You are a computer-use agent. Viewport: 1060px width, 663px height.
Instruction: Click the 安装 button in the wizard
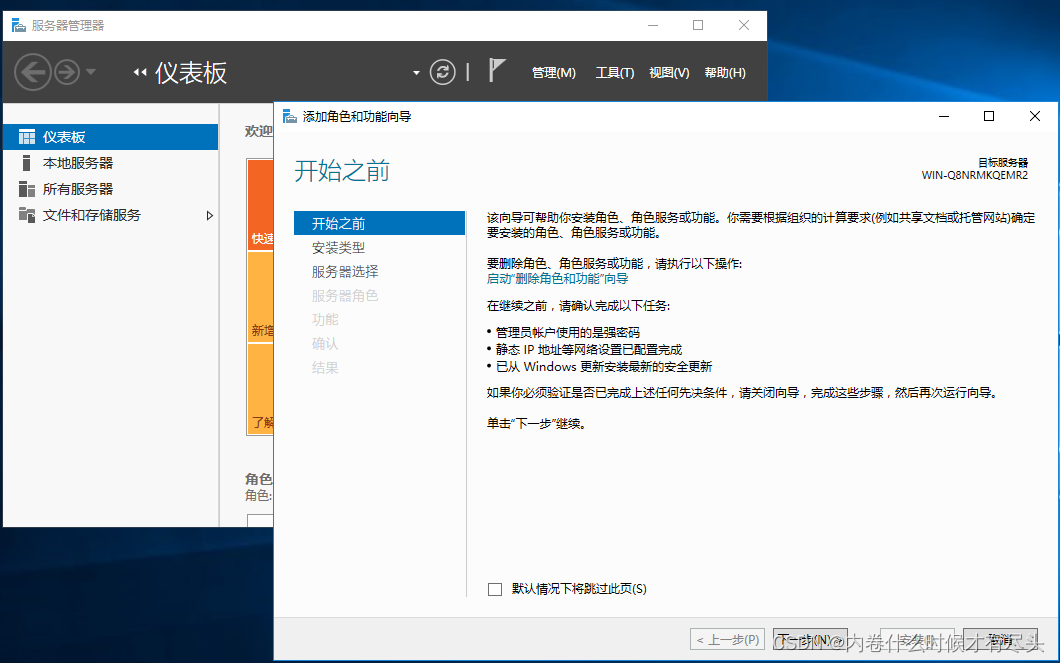coord(917,639)
